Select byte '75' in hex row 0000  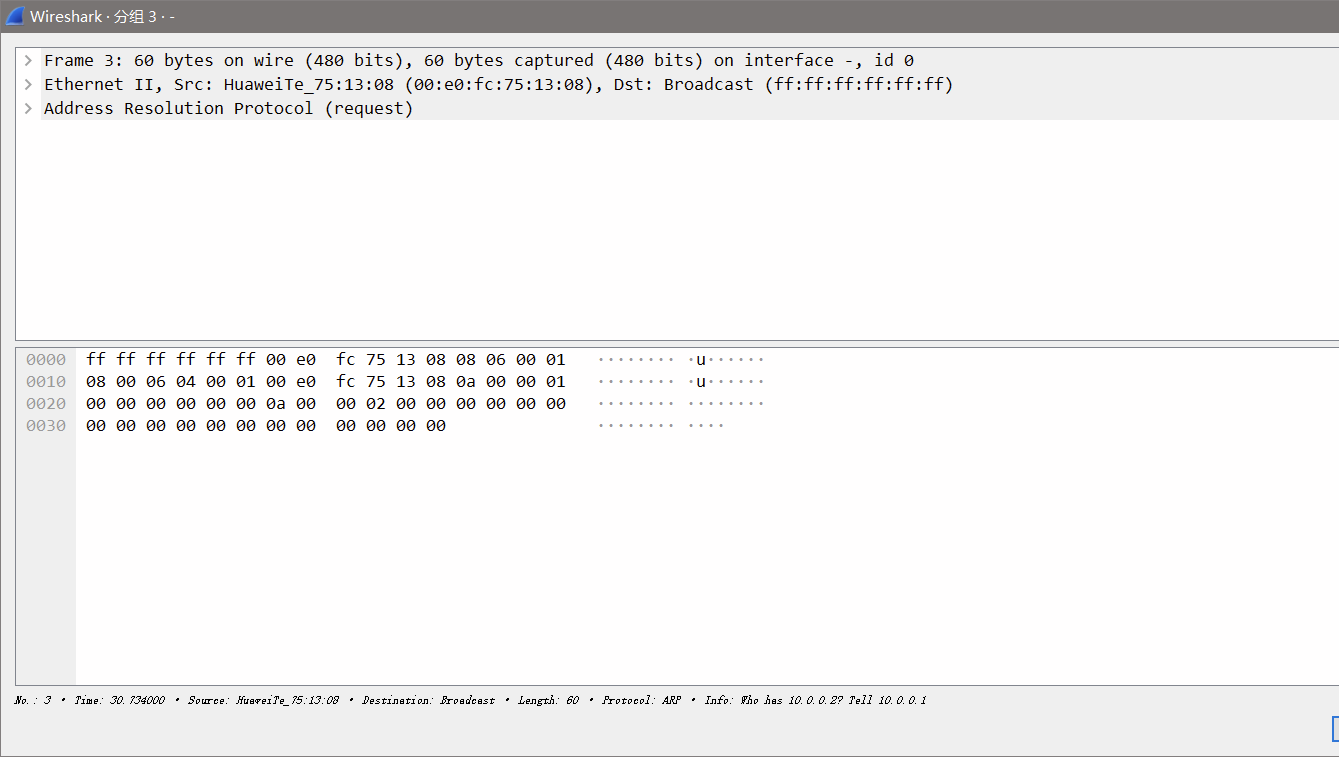(376, 360)
